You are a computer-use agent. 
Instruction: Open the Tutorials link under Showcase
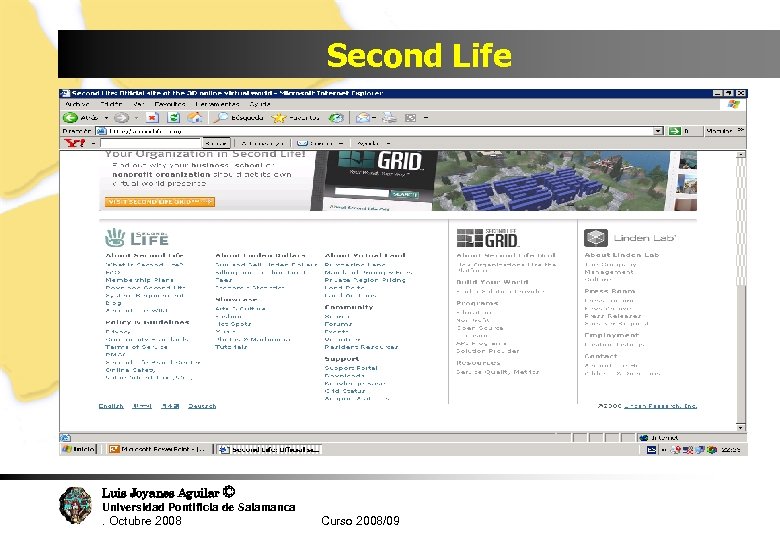[x=231, y=347]
